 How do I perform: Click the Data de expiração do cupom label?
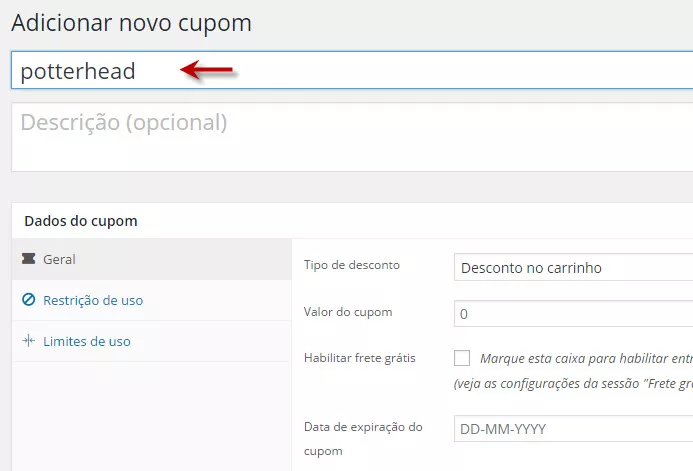click(363, 439)
